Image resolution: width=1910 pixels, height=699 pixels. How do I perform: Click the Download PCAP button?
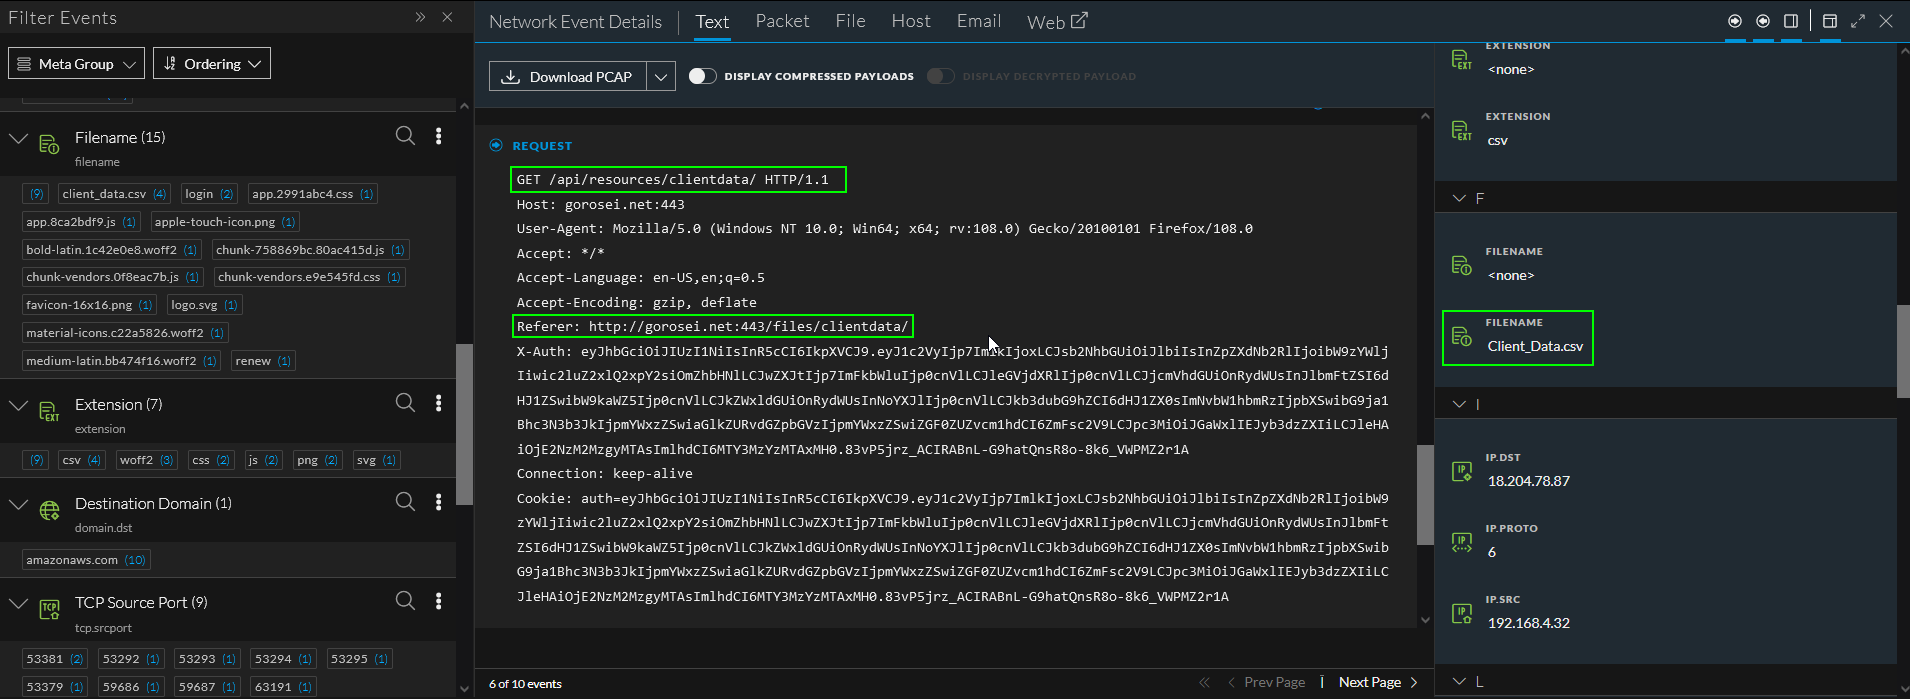point(567,77)
